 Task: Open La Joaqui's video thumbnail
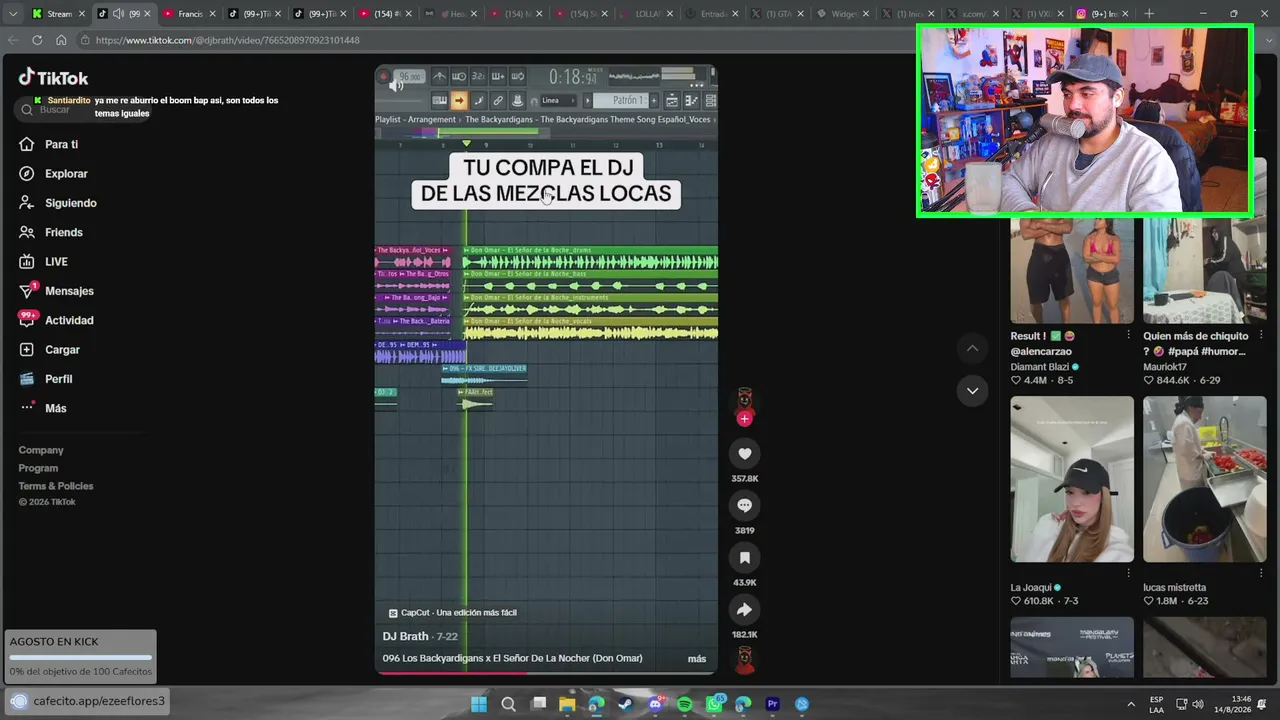pos(1072,479)
